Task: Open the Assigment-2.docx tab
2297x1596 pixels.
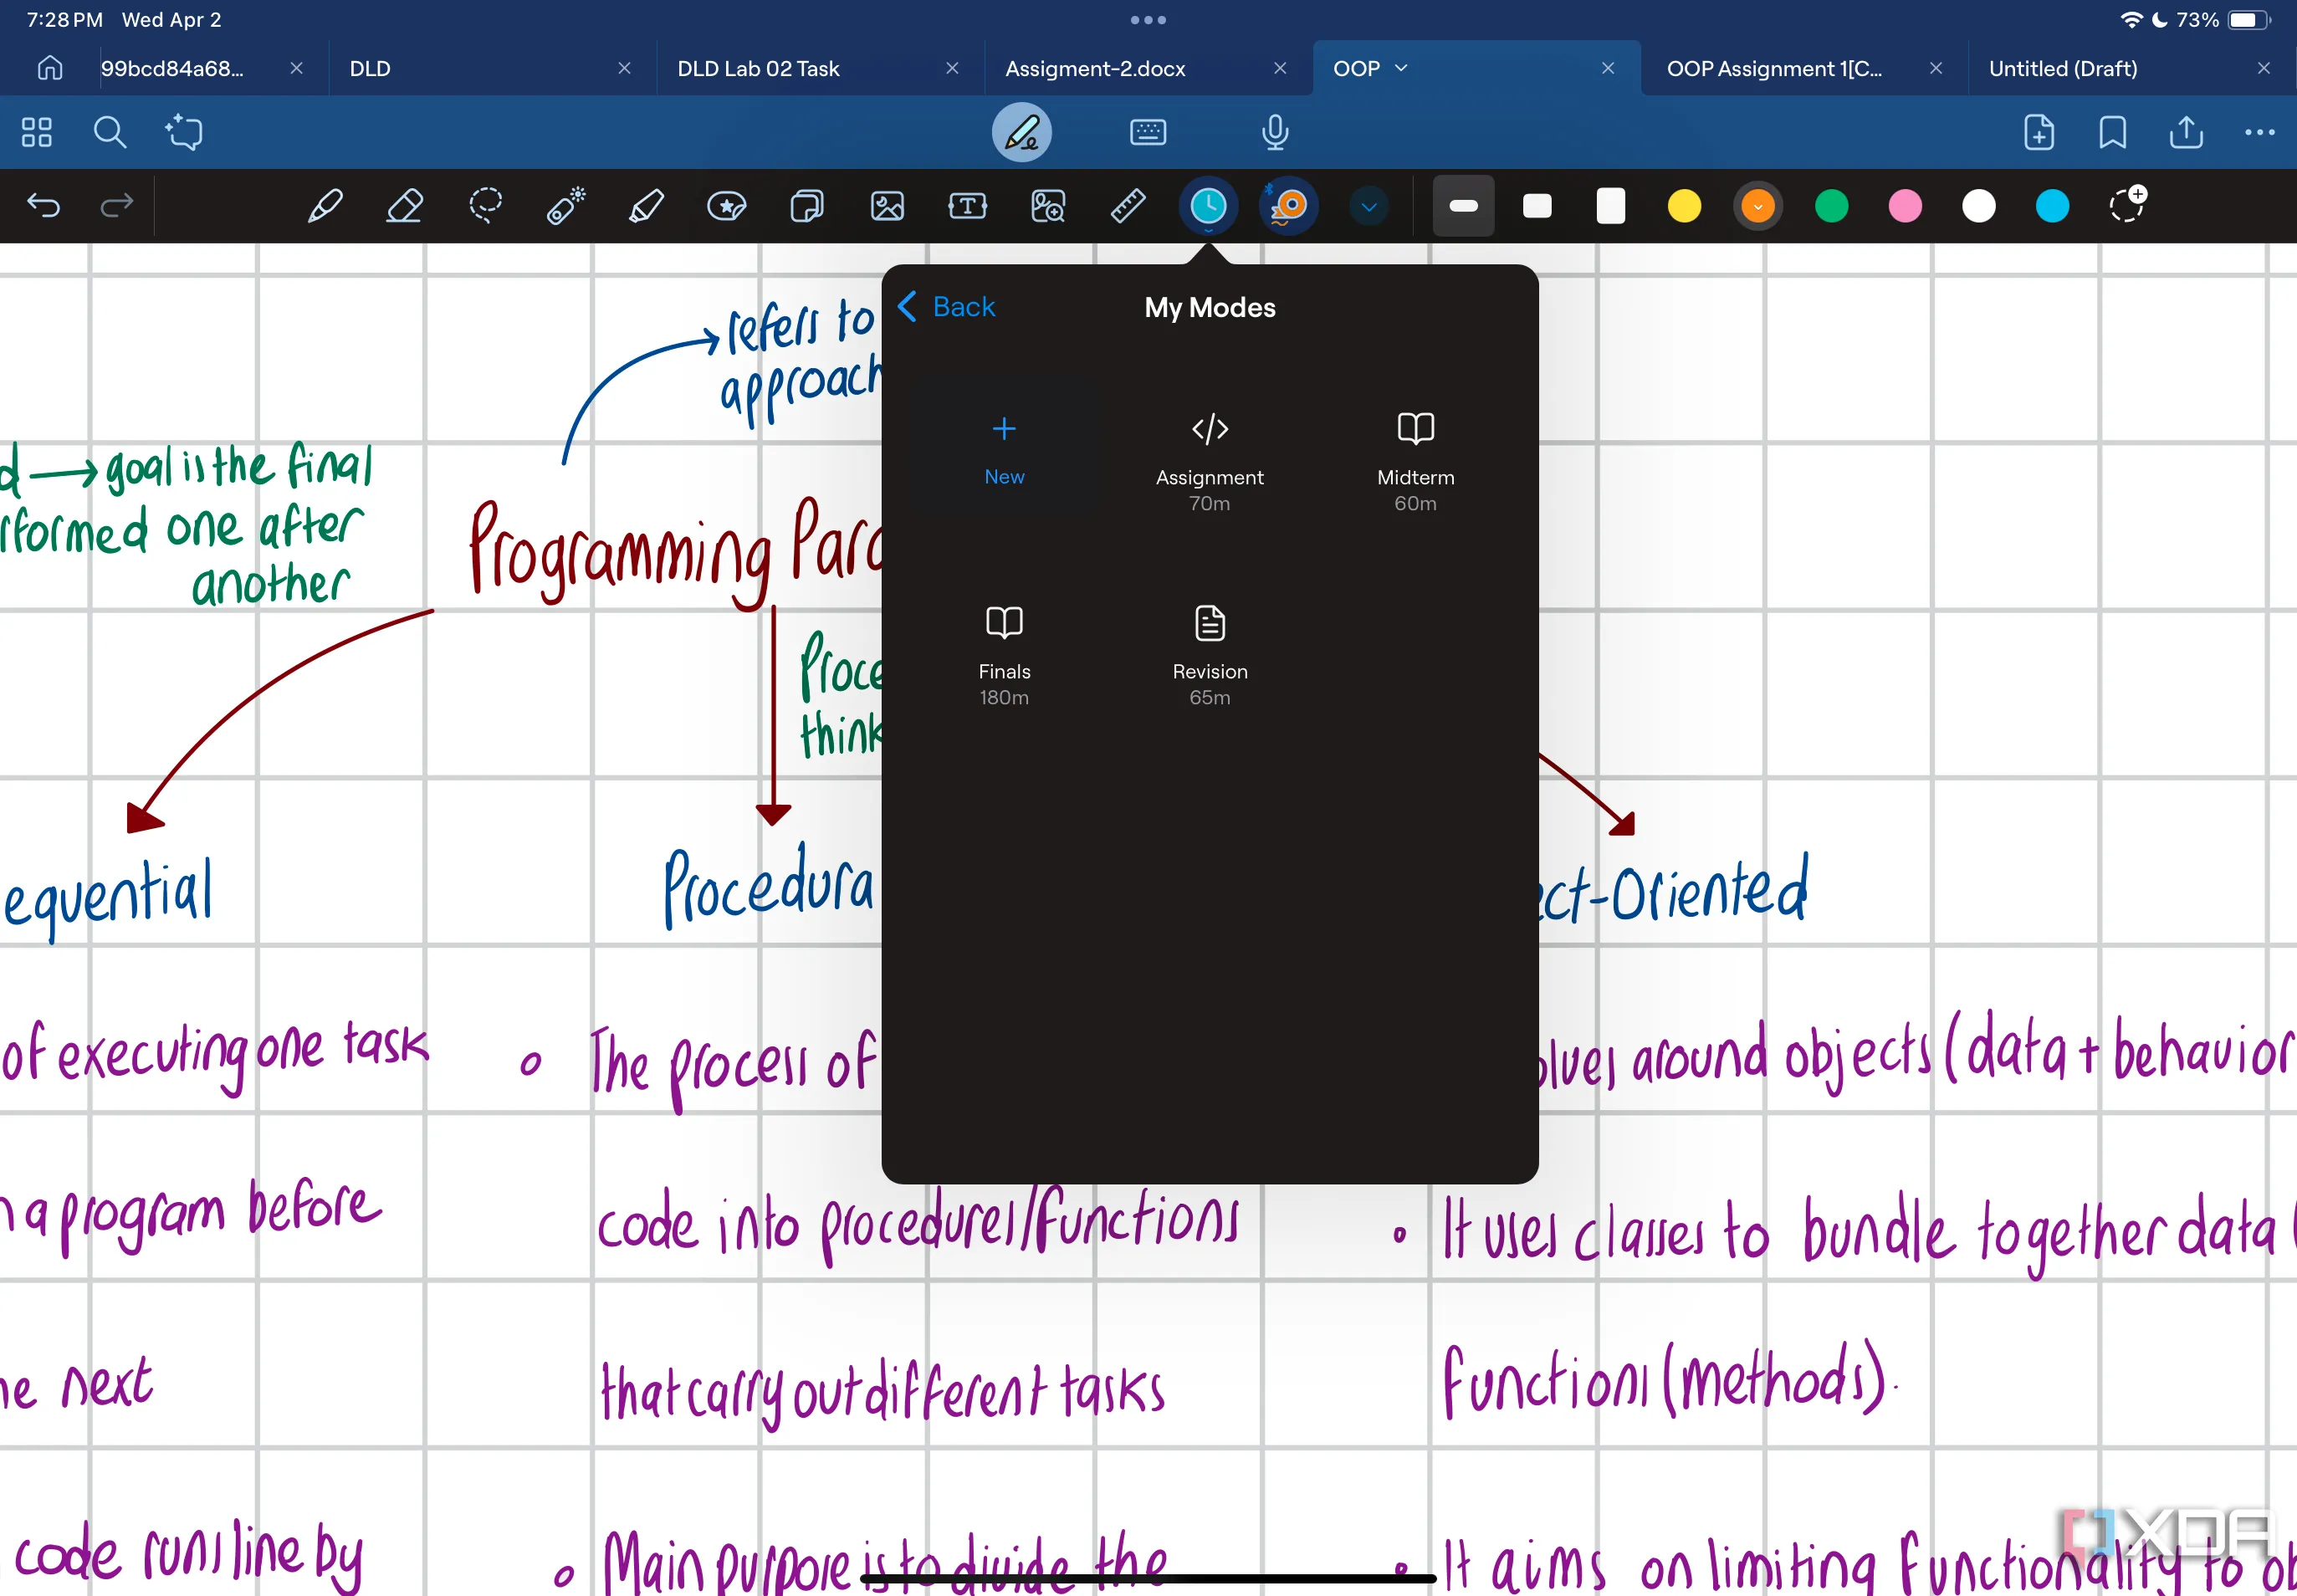Action: 1095,68
